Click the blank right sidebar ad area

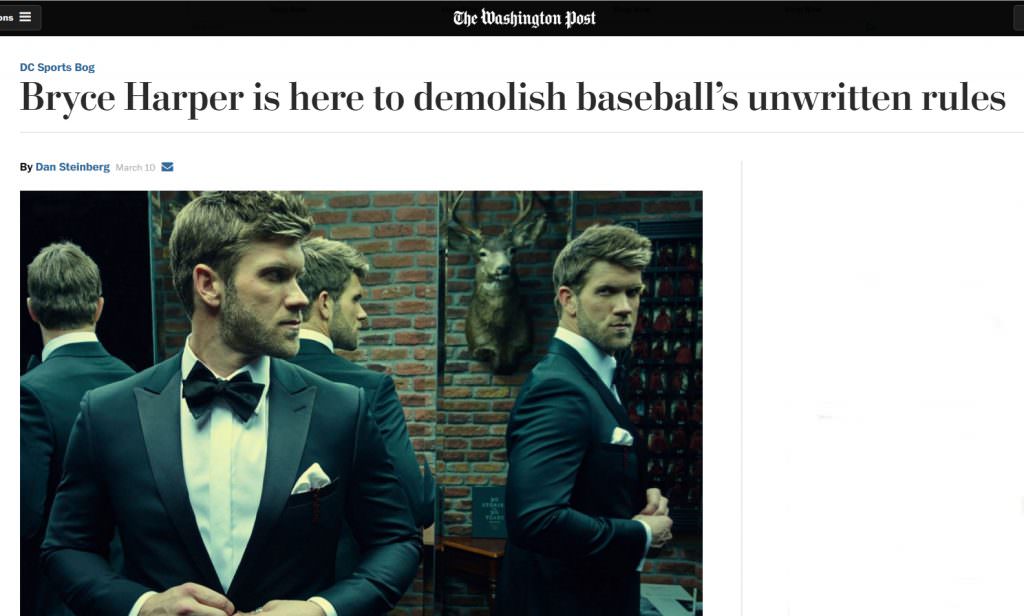pyautogui.click(x=883, y=388)
